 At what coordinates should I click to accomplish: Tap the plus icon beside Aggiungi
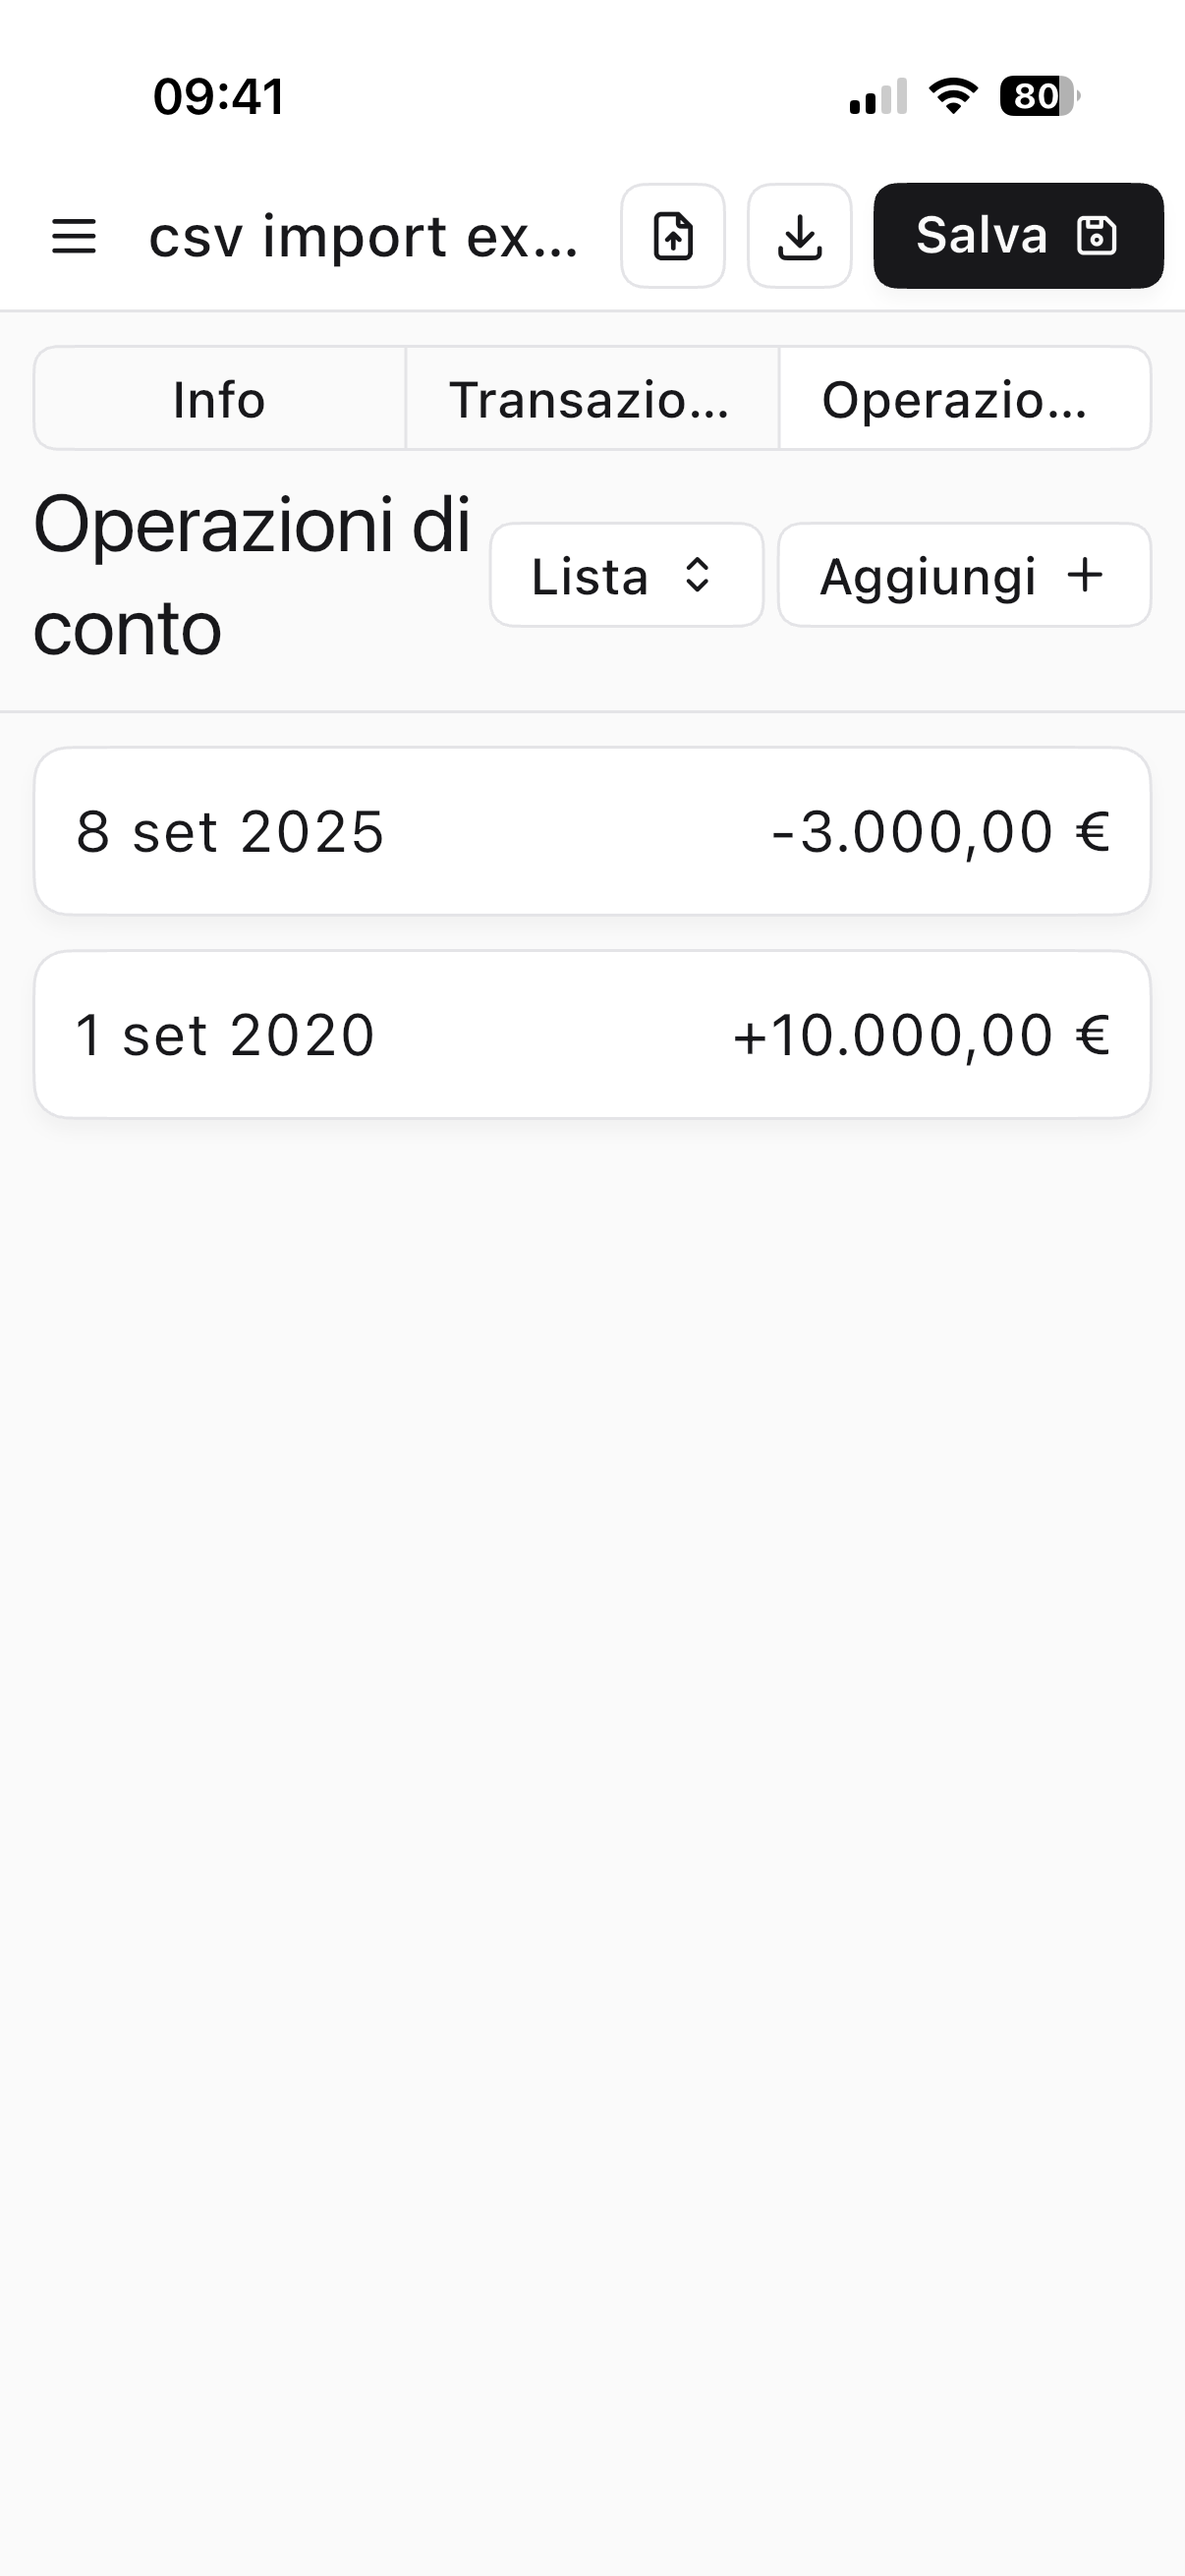click(1085, 575)
